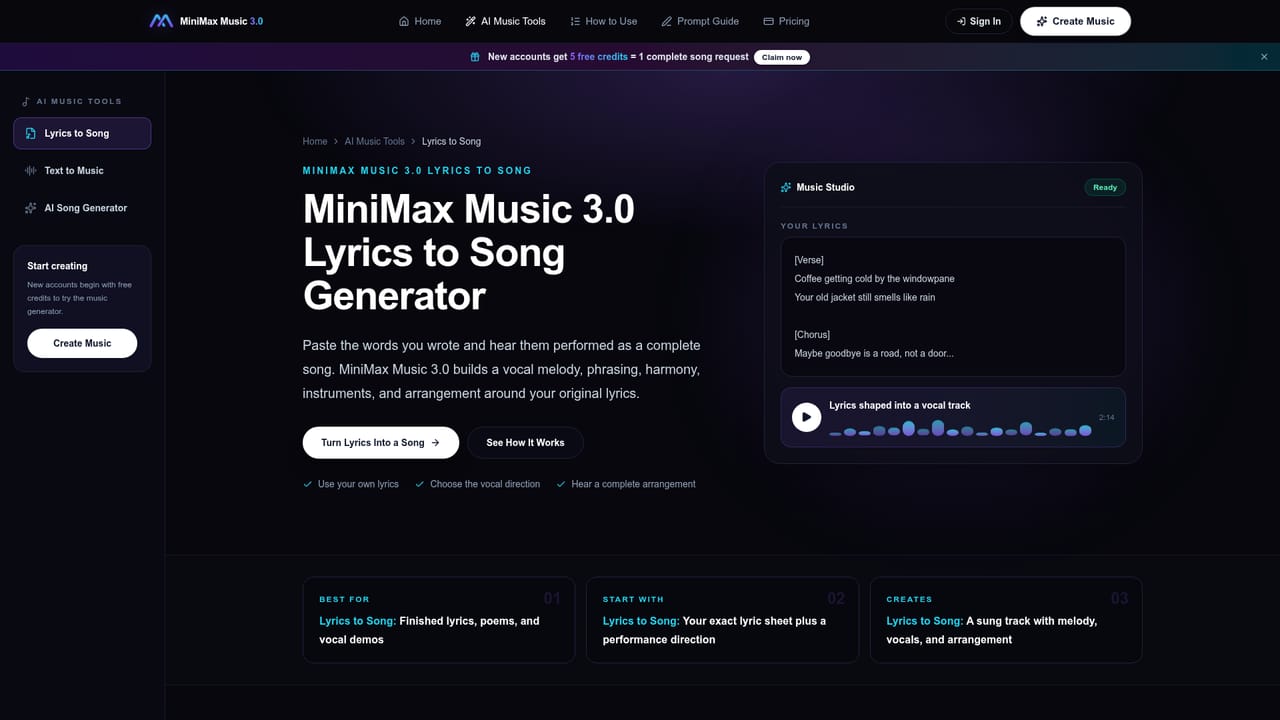Click the Text to Music waveform icon

pos(31,171)
